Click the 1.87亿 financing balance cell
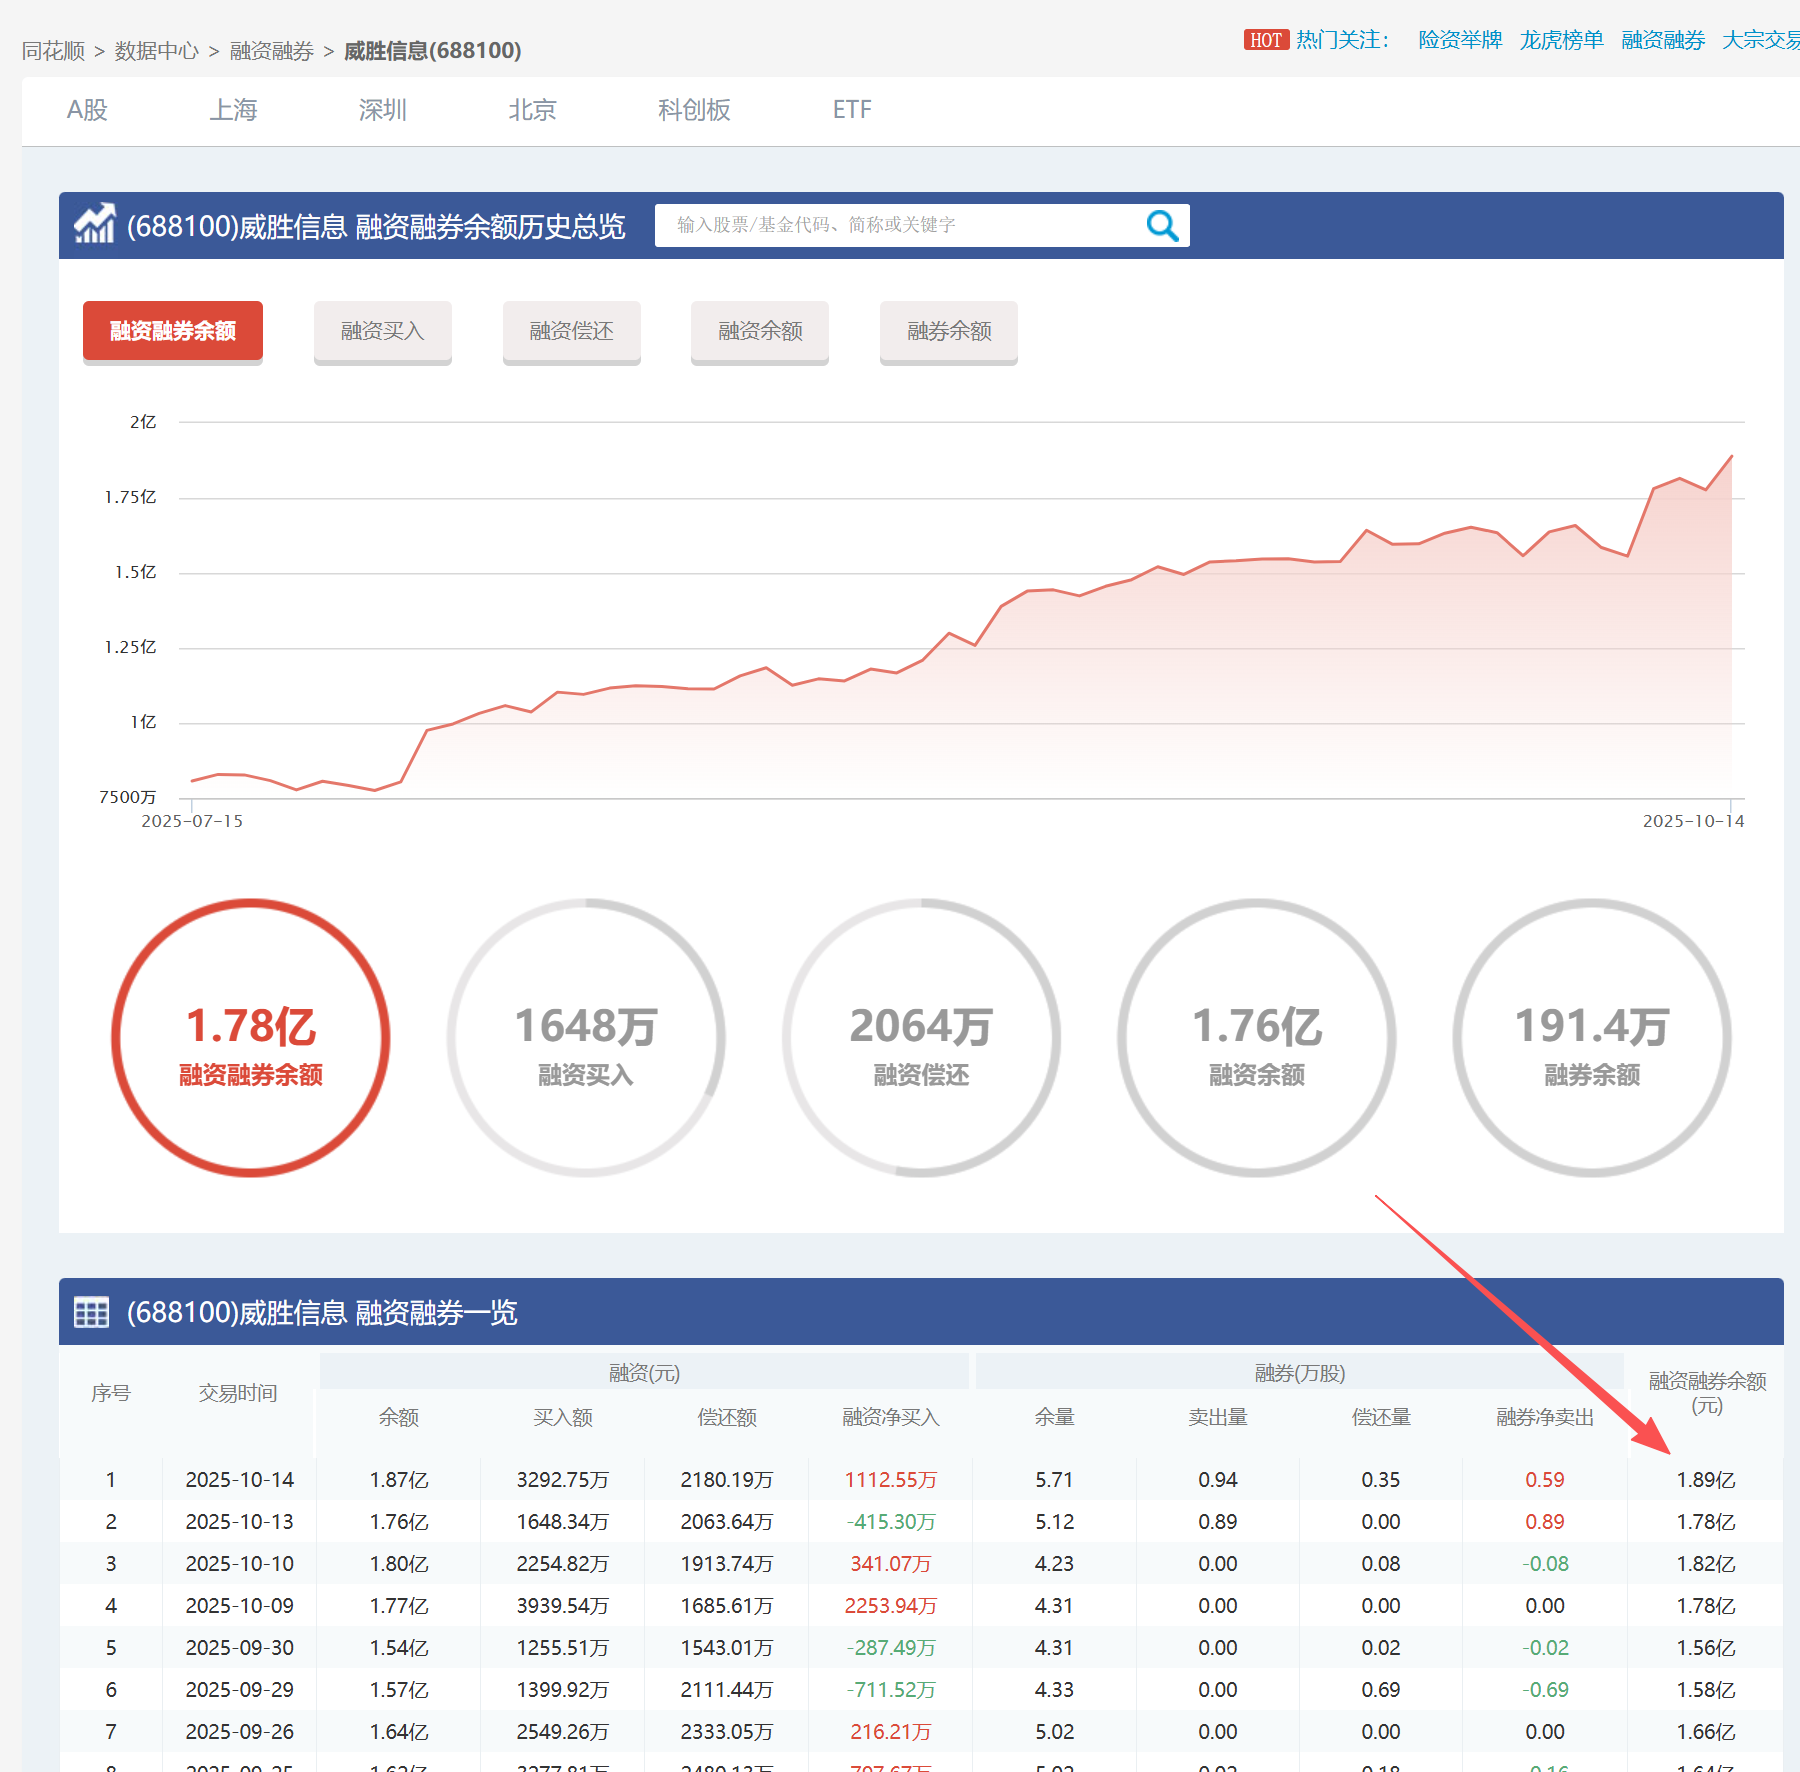The width and height of the screenshot is (1800, 1772). coord(399,1480)
